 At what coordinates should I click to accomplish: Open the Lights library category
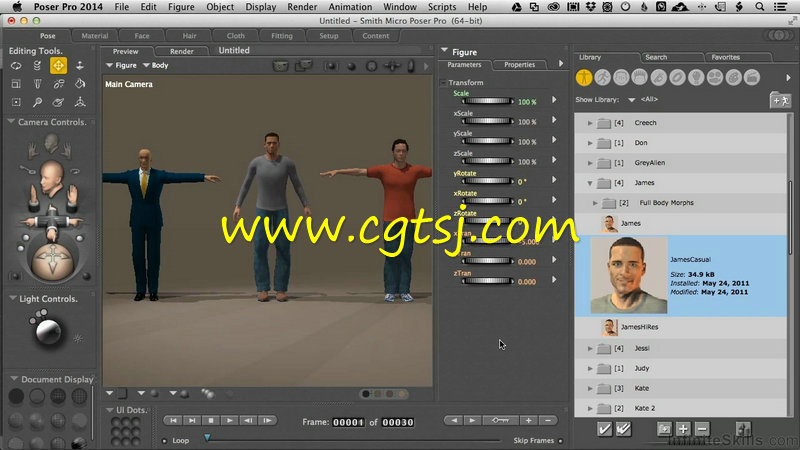696,78
